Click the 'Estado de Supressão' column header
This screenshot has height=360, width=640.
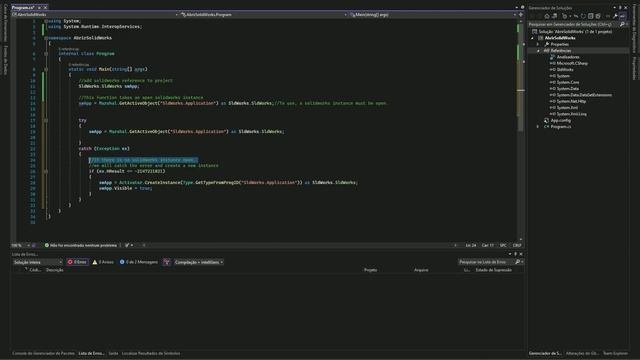(493, 270)
